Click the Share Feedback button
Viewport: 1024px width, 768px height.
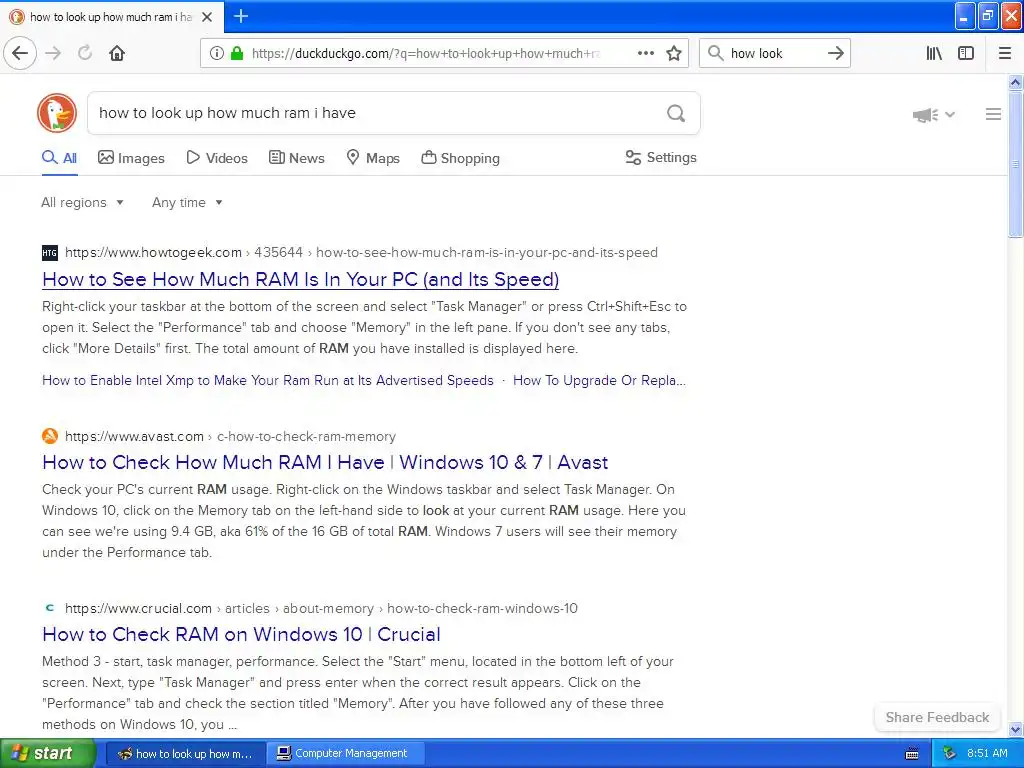click(x=937, y=717)
